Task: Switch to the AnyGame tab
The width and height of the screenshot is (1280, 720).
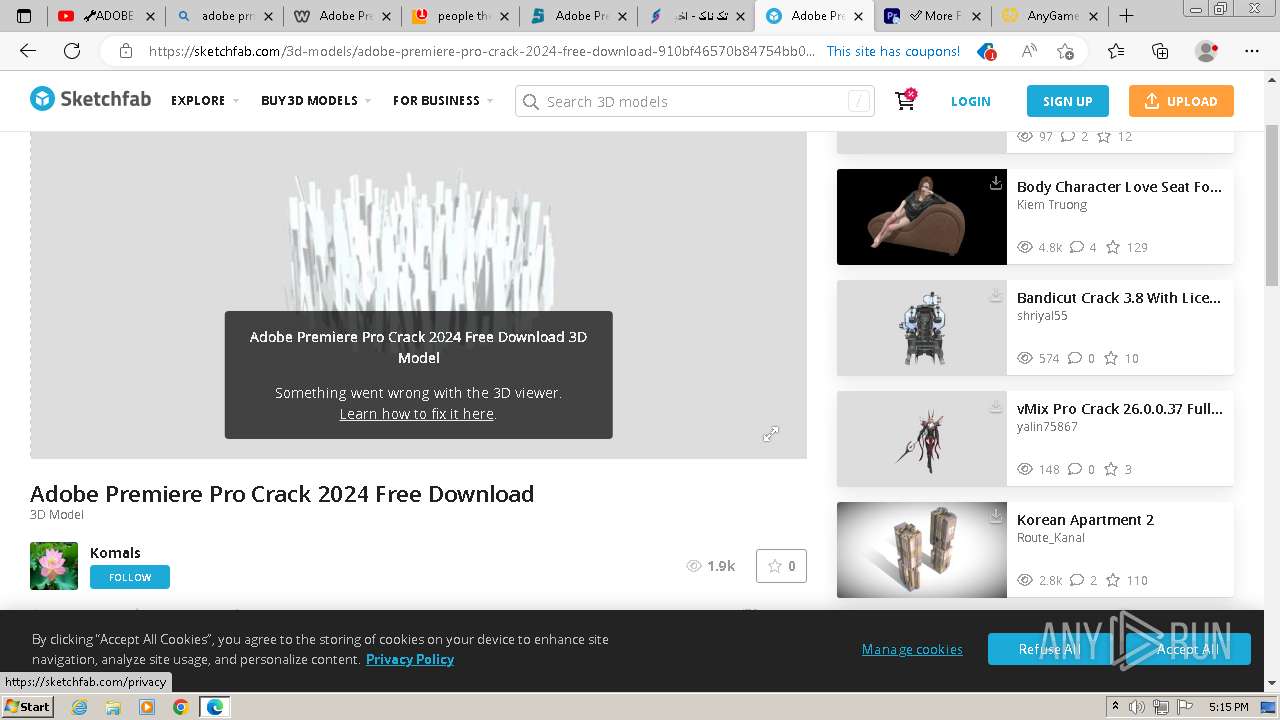Action: coord(1050,16)
